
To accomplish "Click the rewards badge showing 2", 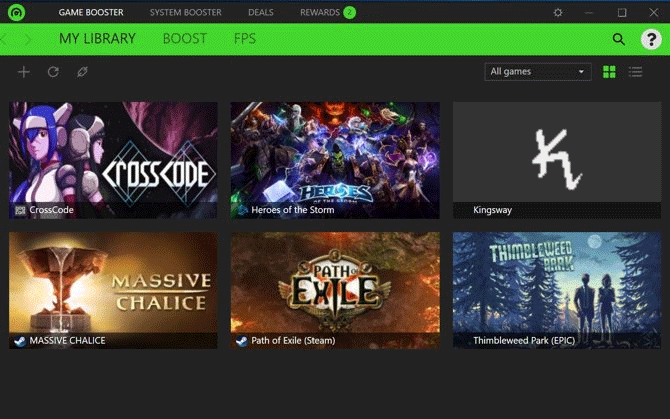I will [x=350, y=12].
